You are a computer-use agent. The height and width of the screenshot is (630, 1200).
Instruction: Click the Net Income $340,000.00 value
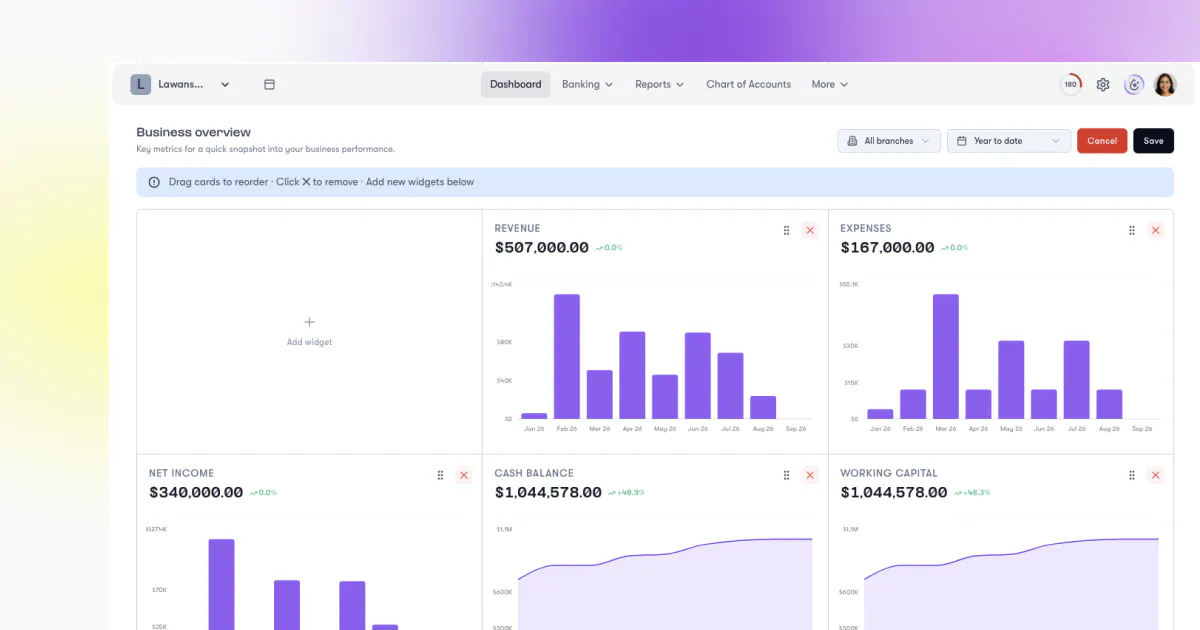coord(196,493)
